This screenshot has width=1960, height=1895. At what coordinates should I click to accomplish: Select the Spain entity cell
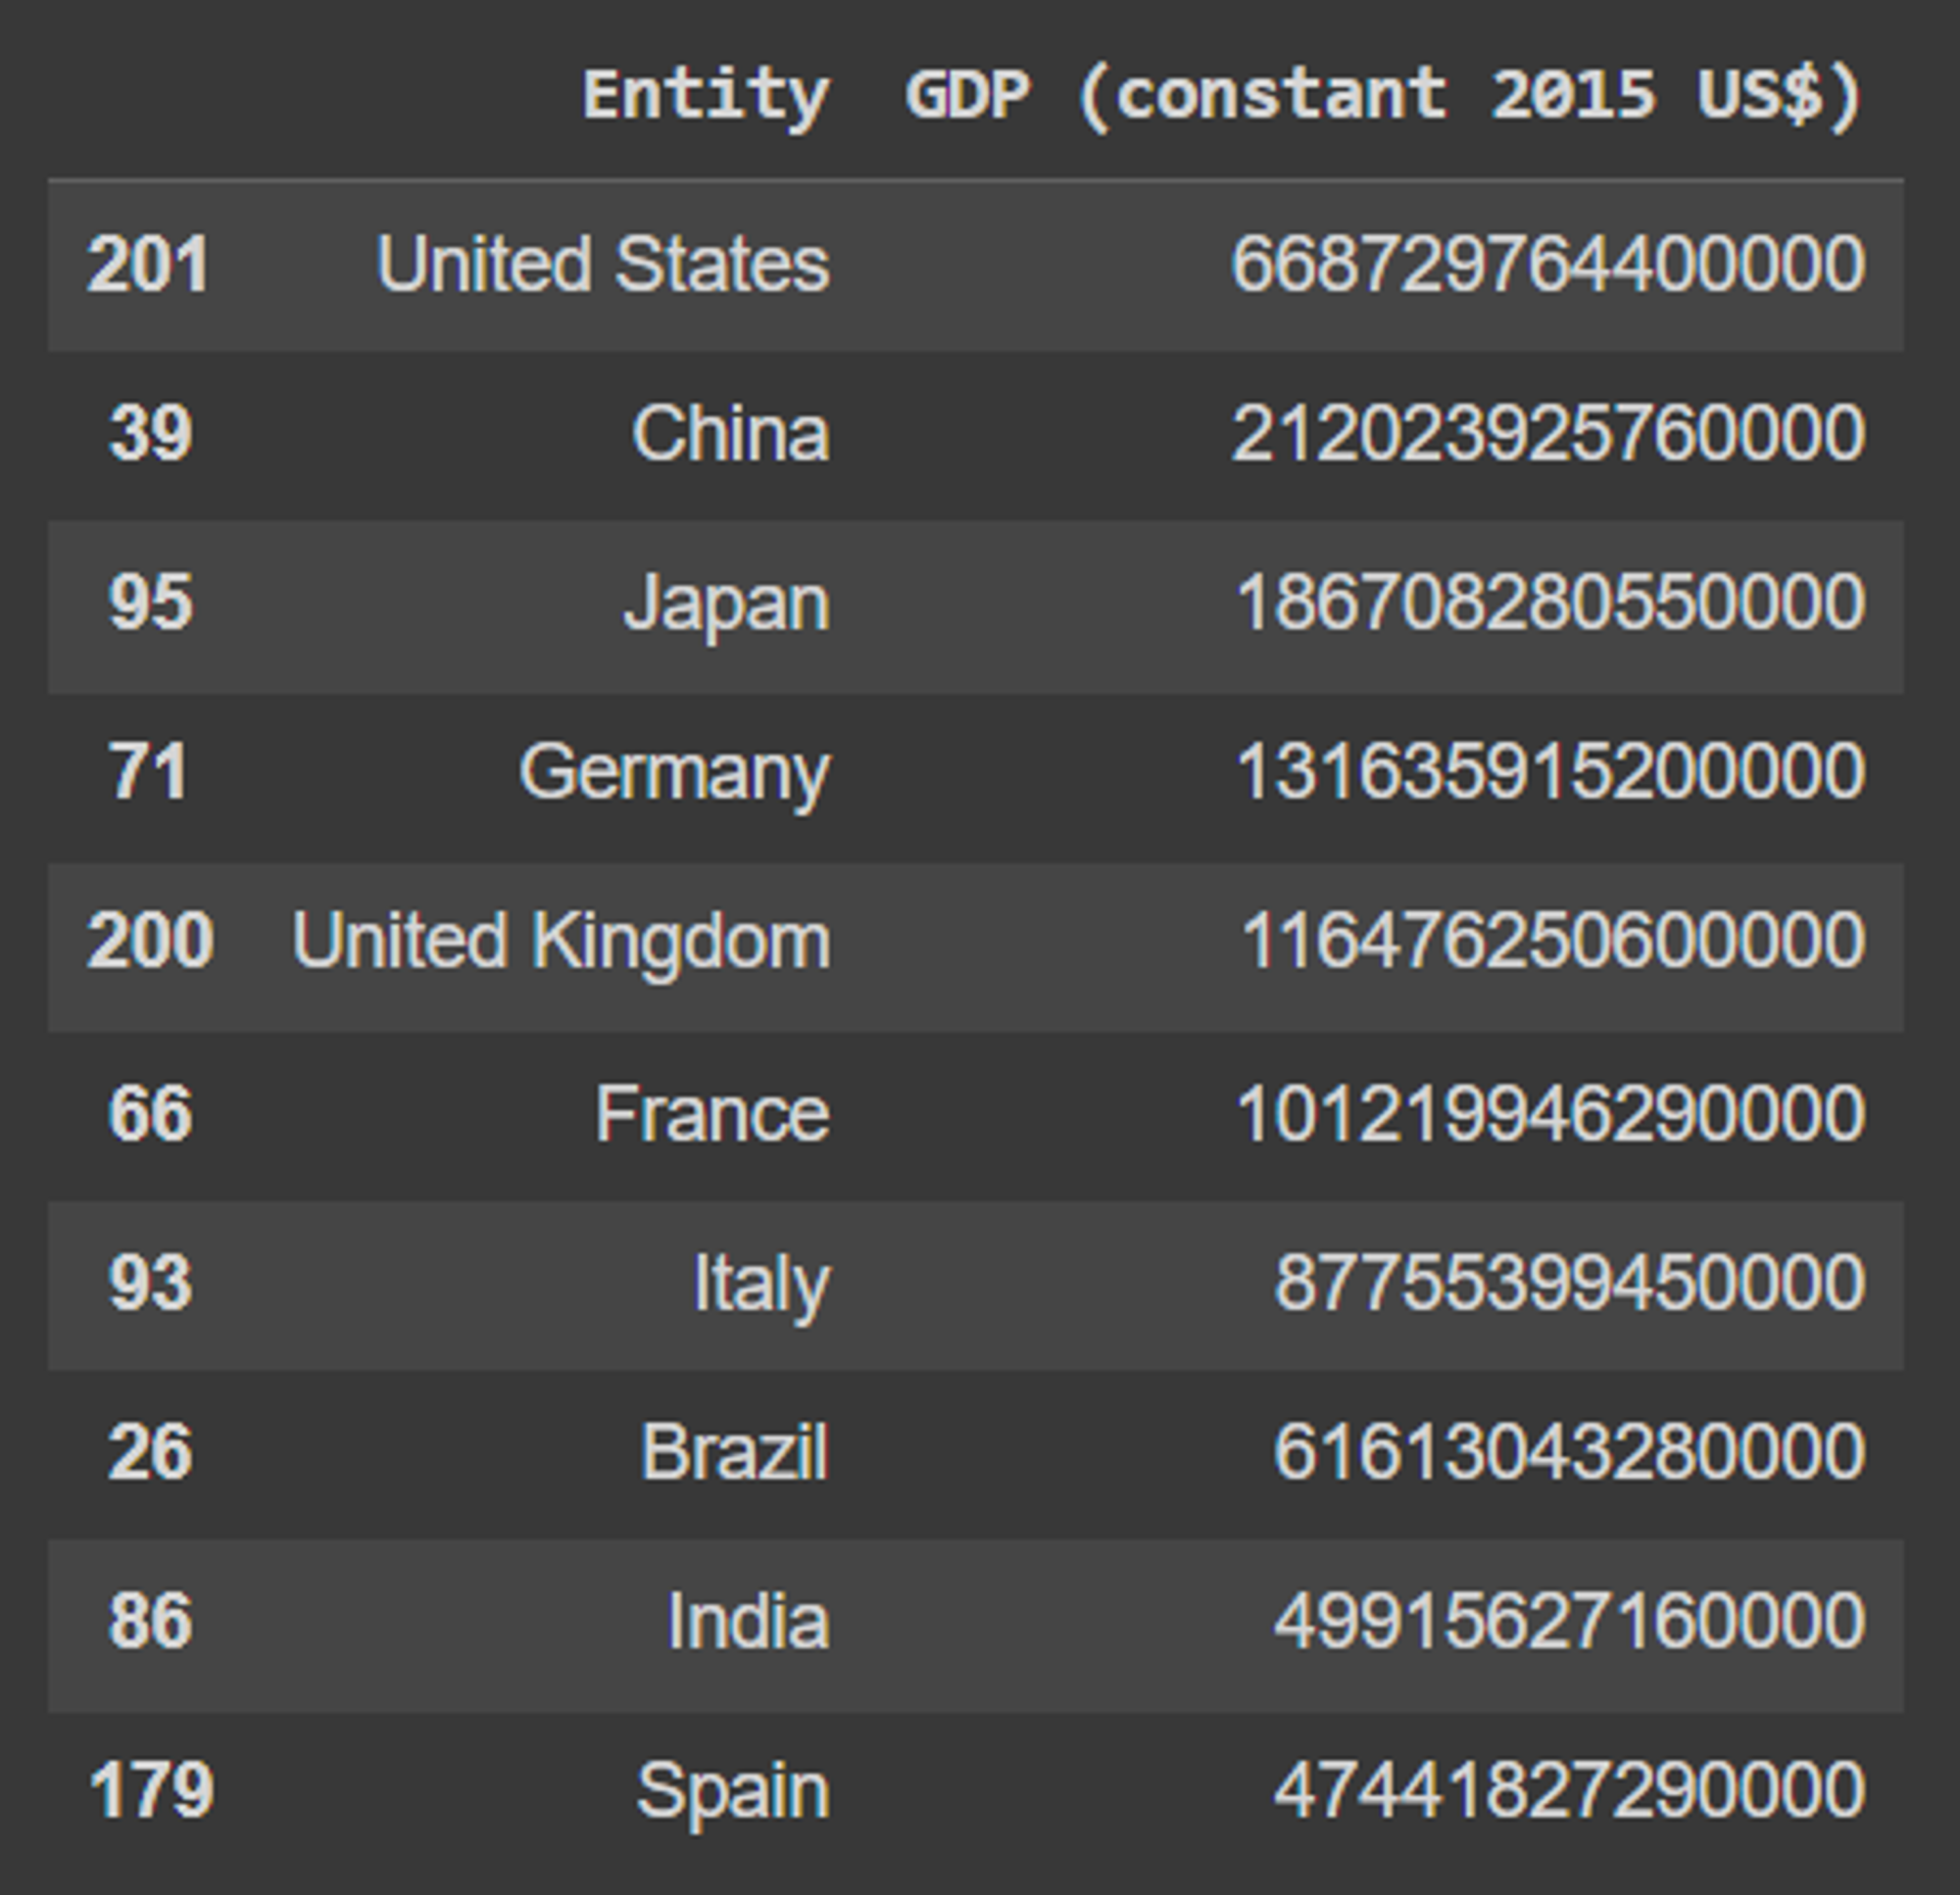tap(733, 1791)
